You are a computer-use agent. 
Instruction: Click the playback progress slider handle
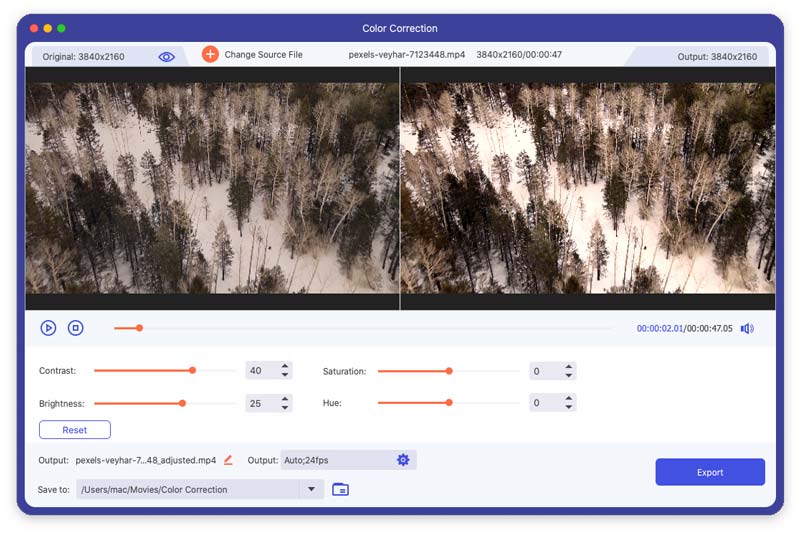click(x=139, y=328)
